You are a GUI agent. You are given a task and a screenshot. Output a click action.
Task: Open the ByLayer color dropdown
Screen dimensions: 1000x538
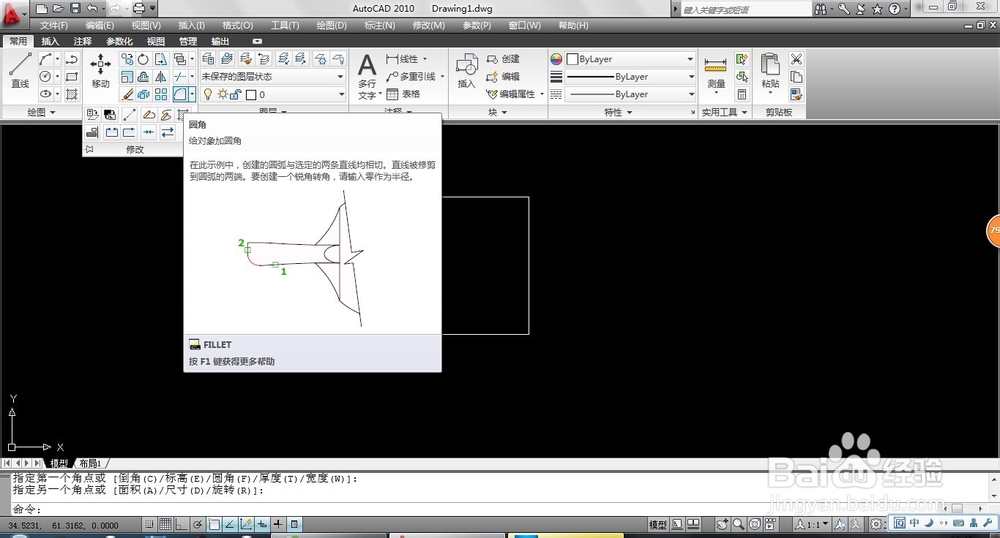point(630,59)
